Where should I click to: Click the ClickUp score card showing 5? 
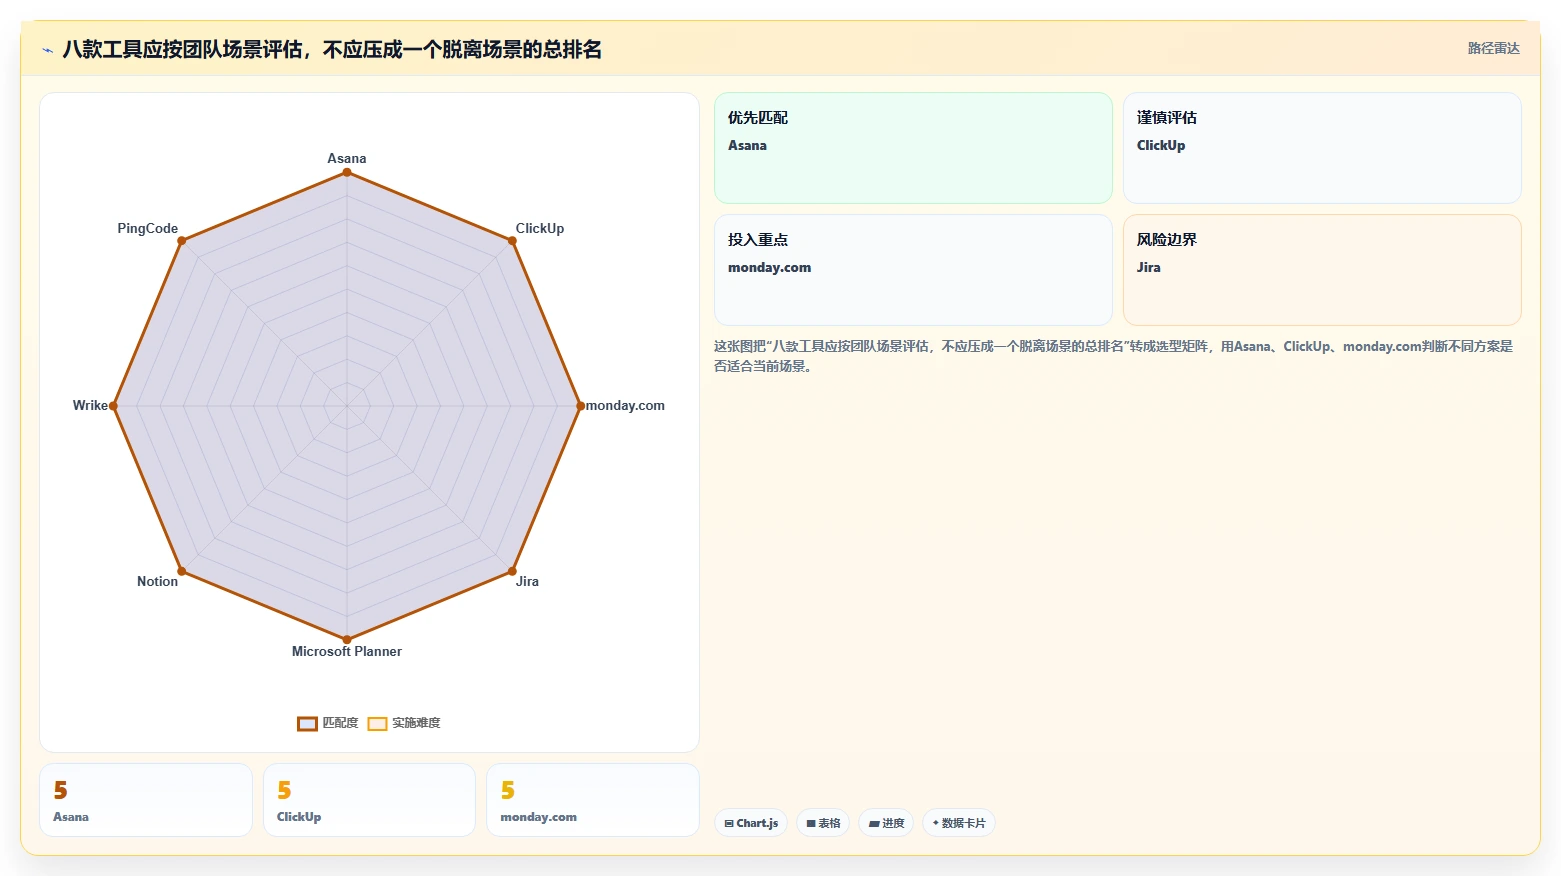tap(369, 800)
